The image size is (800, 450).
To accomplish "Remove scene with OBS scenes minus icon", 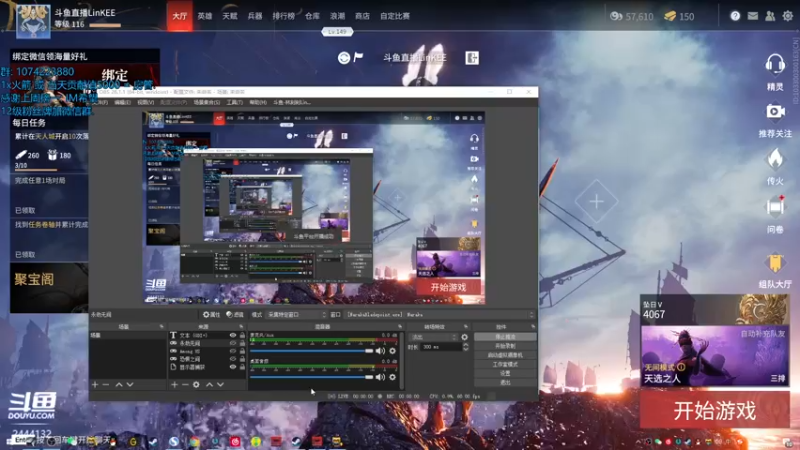I will click(106, 384).
